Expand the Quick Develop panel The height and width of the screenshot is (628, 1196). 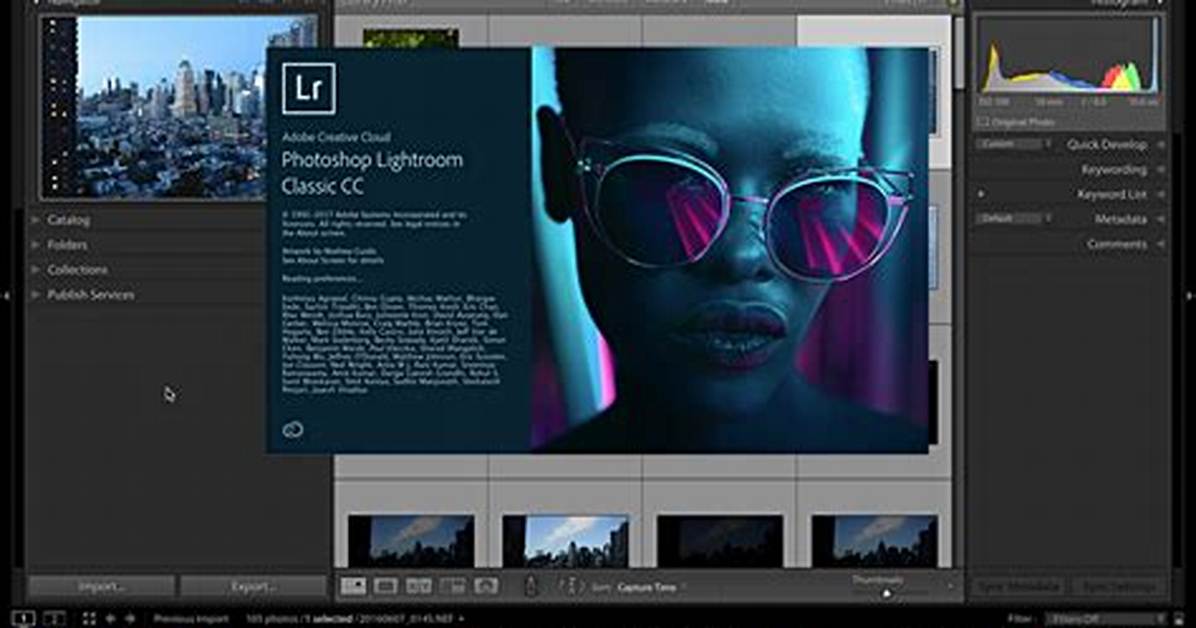click(x=1108, y=144)
